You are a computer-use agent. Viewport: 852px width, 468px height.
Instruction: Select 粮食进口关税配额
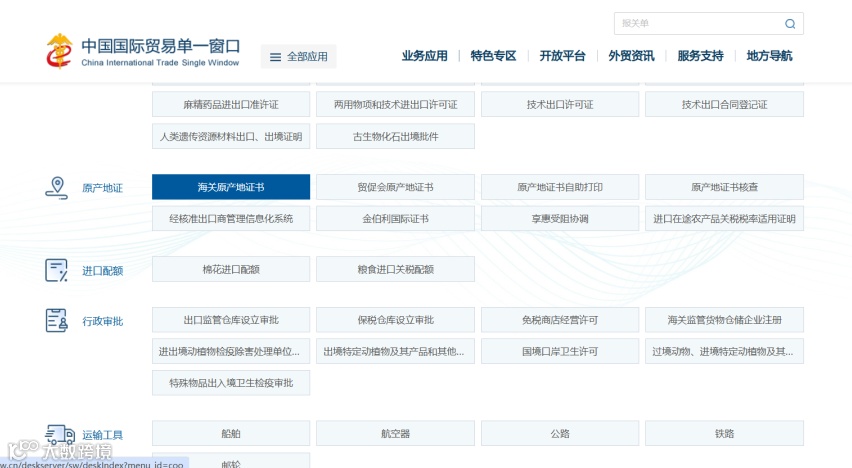tap(396, 269)
